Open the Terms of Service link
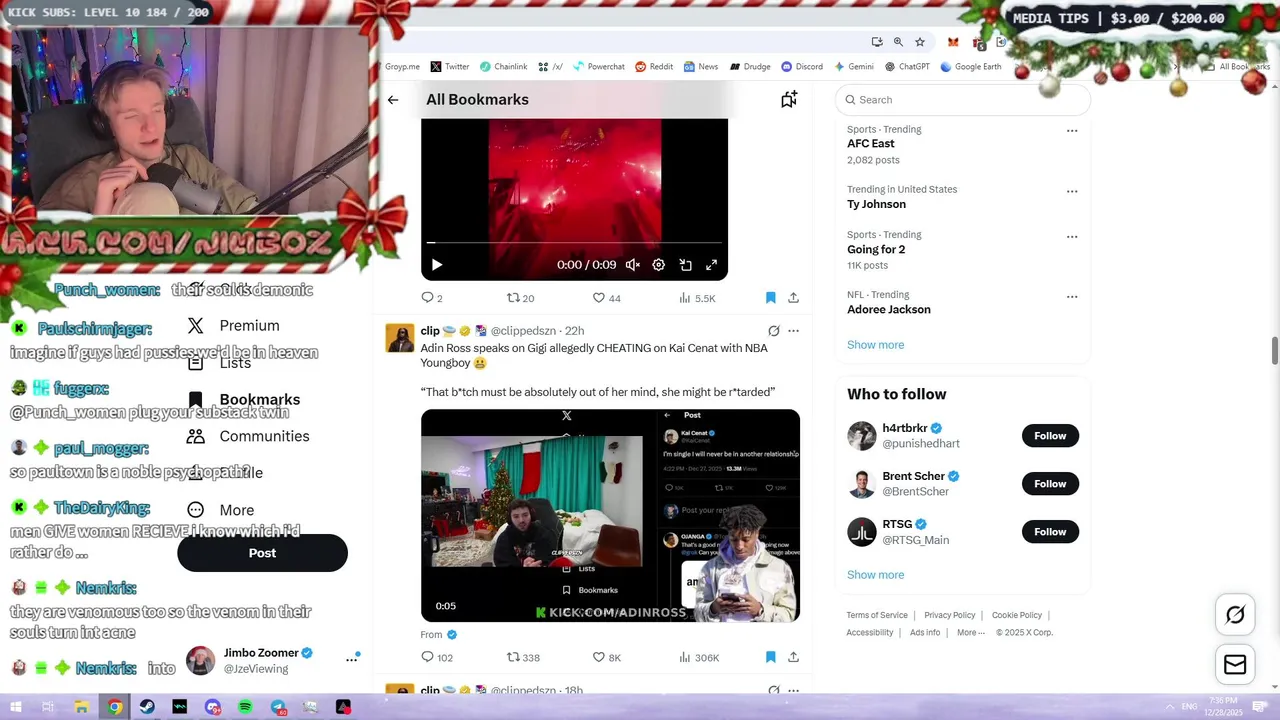Viewport: 1280px width, 720px height. [x=877, y=615]
